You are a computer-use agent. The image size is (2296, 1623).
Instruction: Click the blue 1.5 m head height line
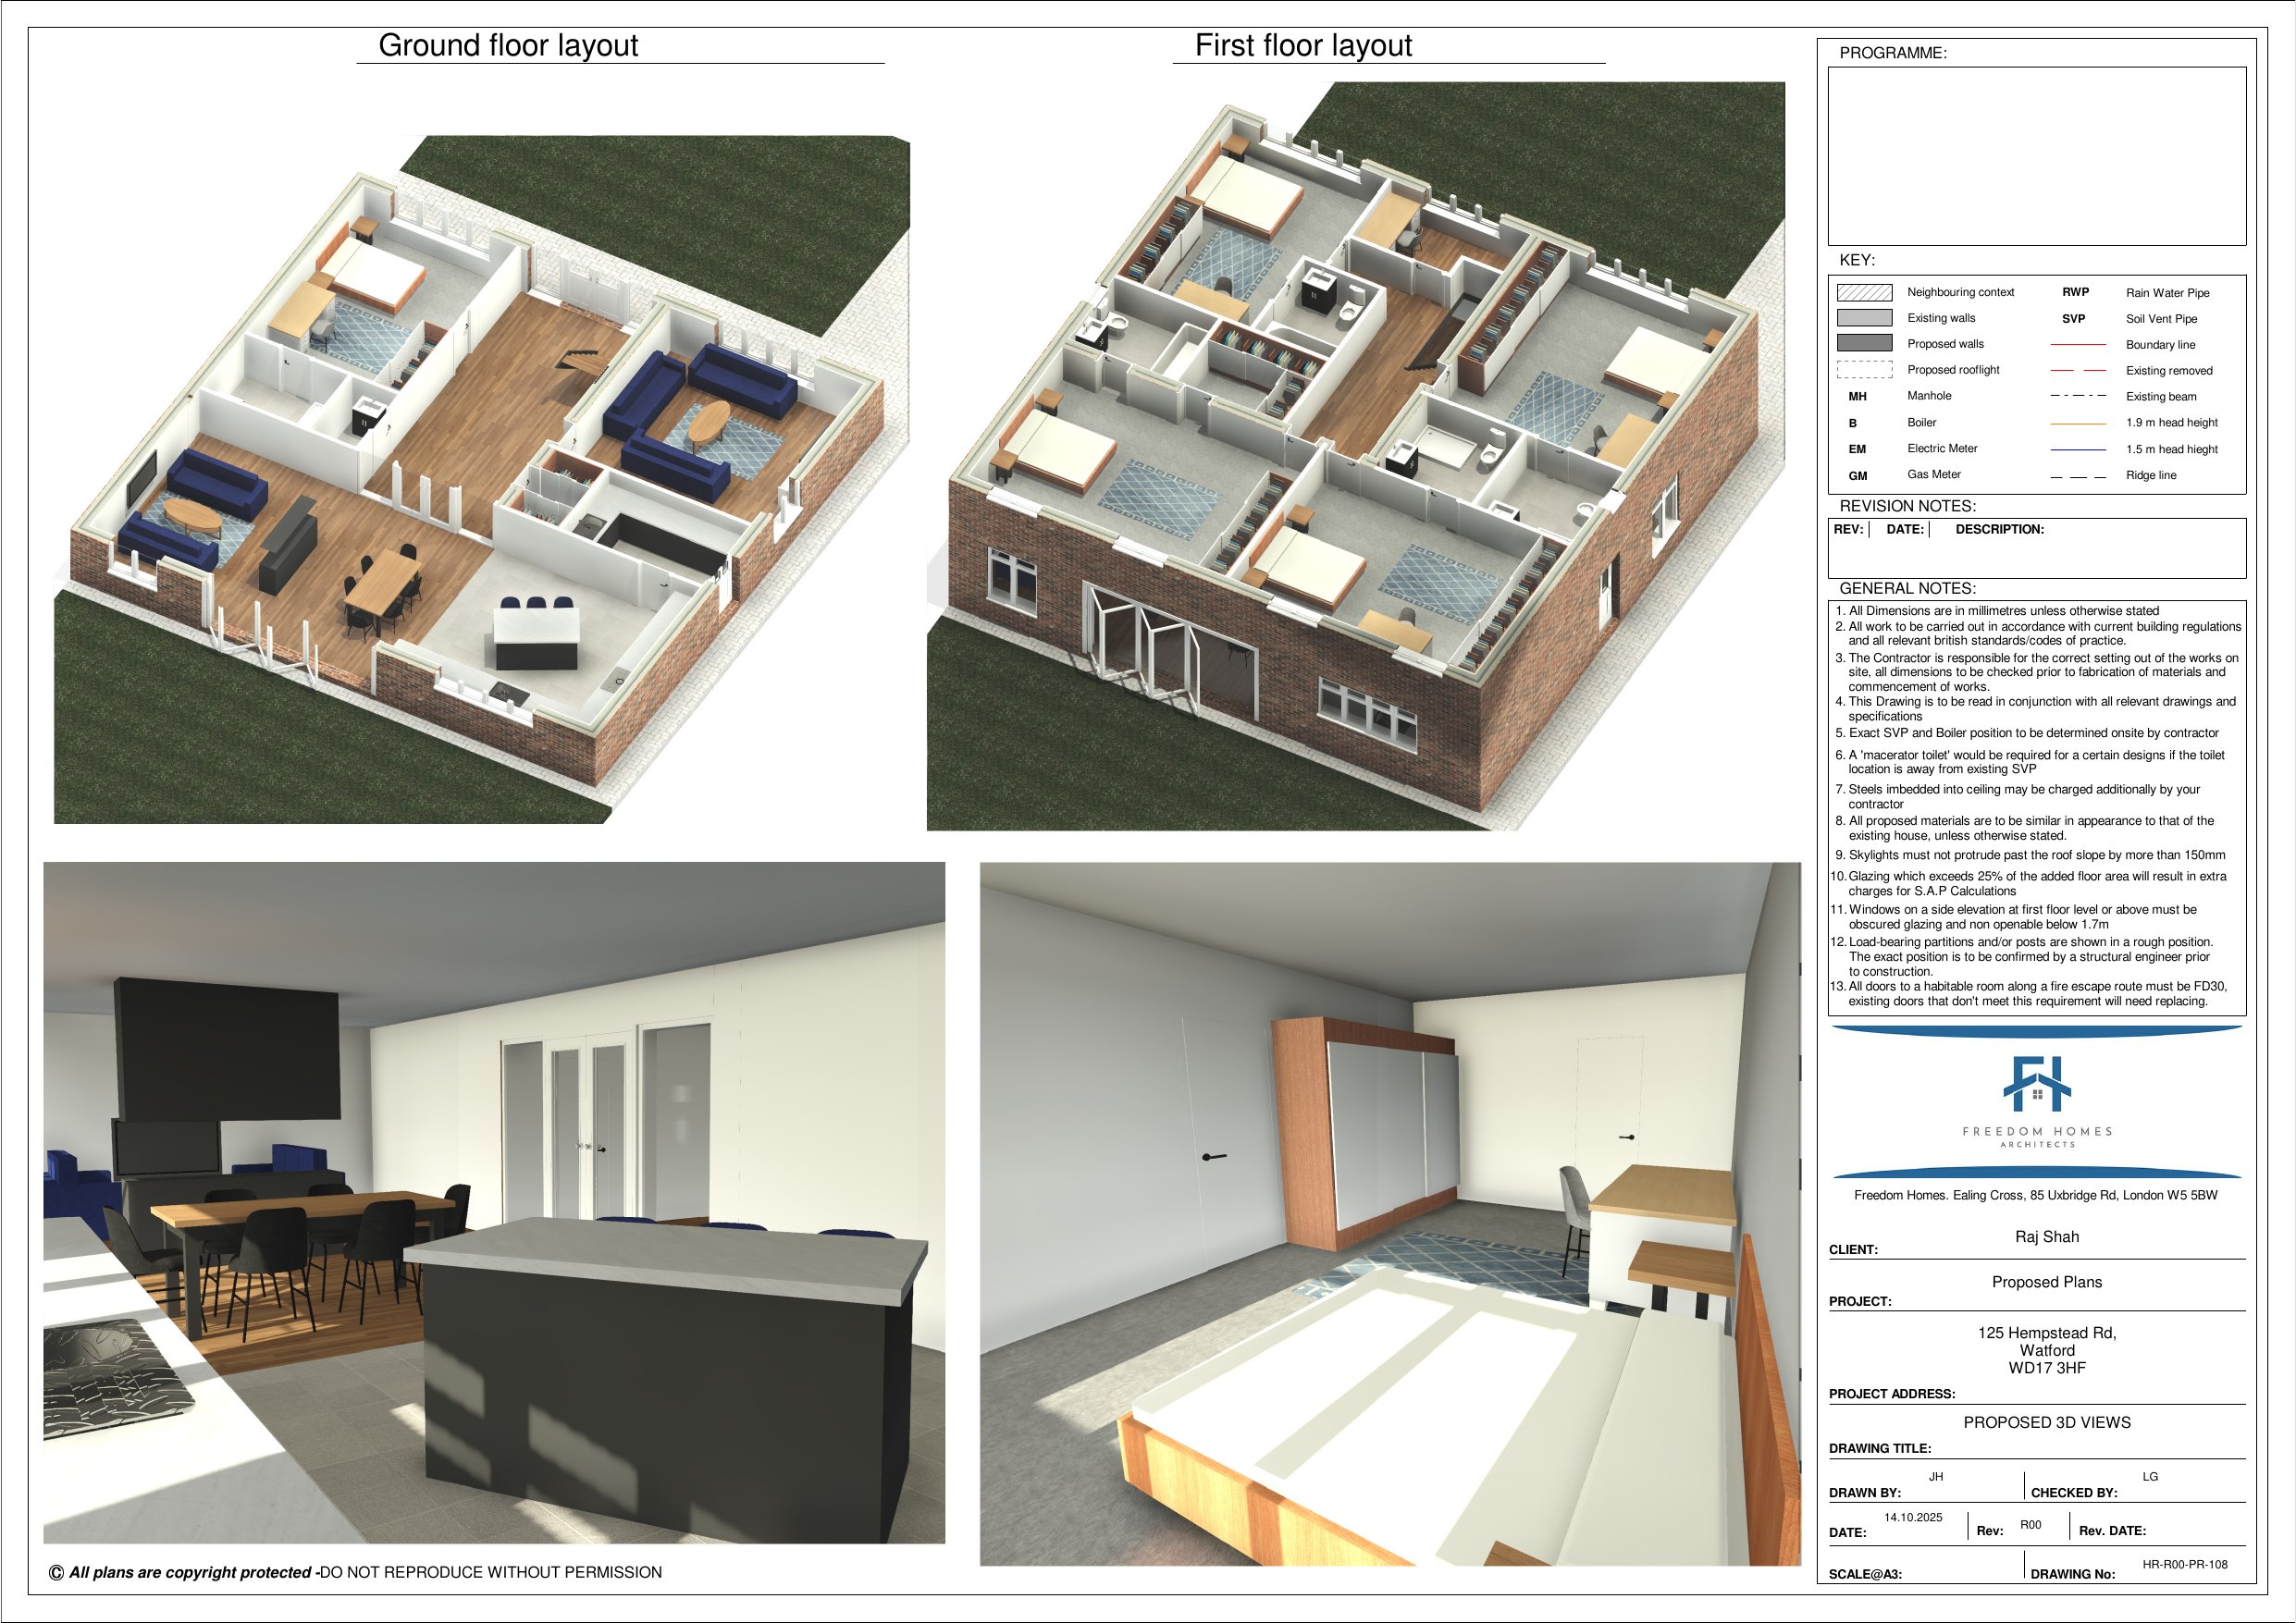2077,450
